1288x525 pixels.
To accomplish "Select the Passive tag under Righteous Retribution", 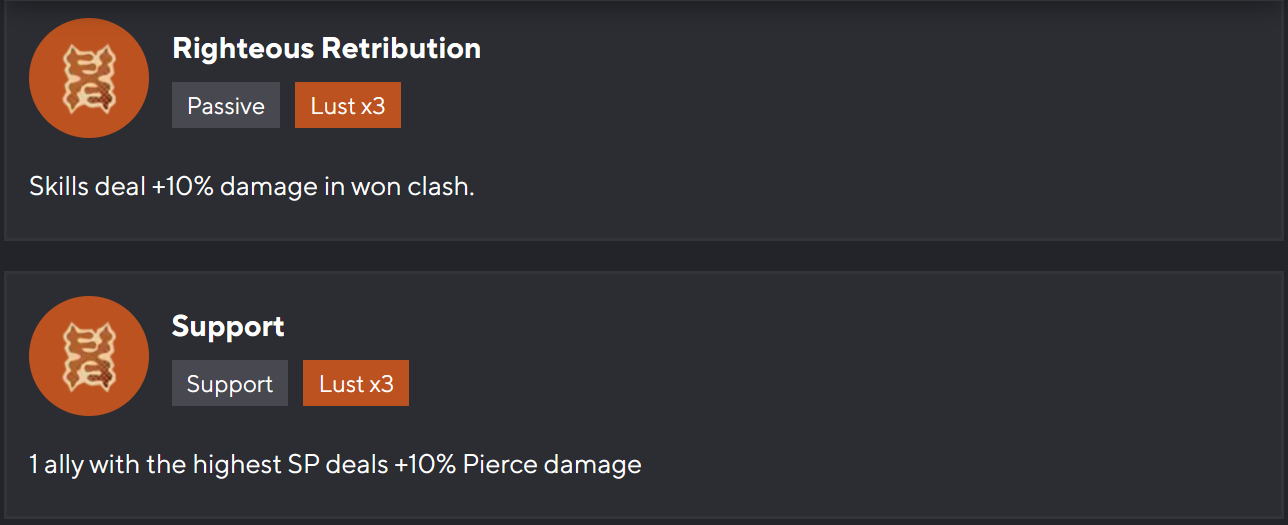I will pos(226,106).
